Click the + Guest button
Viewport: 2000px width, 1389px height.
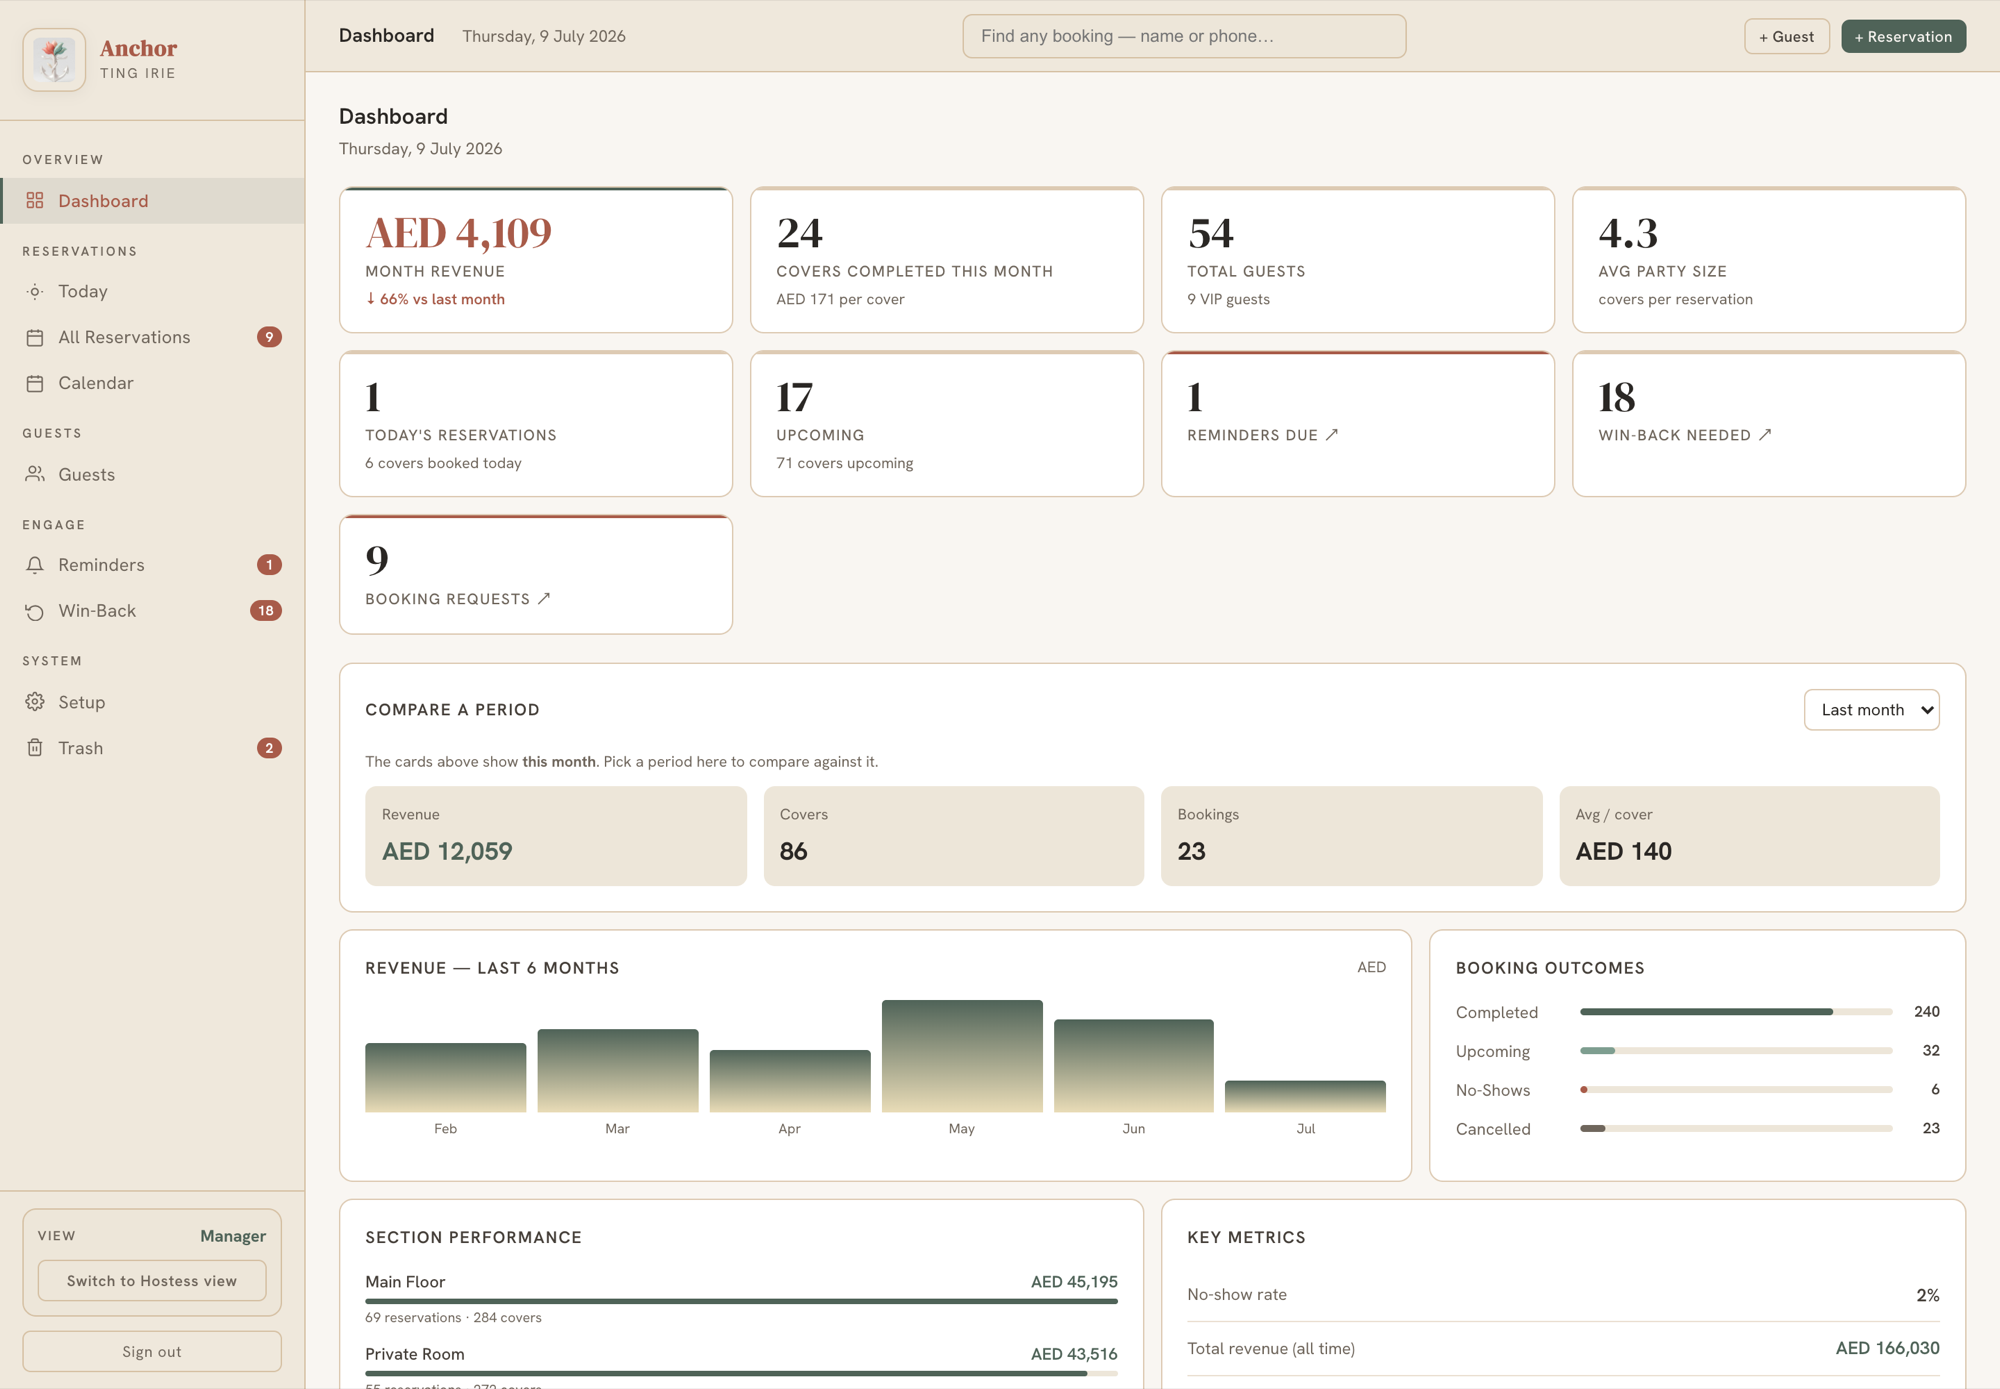click(x=1786, y=36)
